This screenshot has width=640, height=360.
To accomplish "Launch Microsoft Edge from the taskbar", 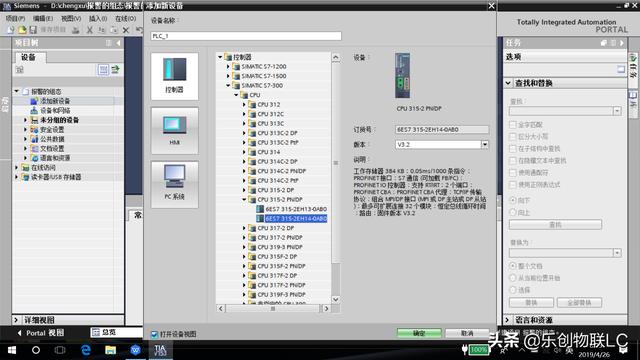I will point(86,350).
